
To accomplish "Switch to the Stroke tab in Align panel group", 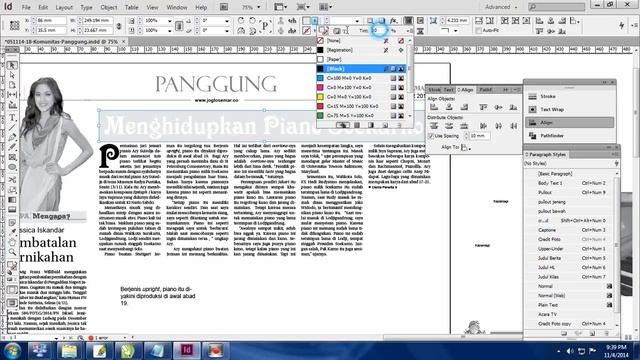I will point(434,90).
